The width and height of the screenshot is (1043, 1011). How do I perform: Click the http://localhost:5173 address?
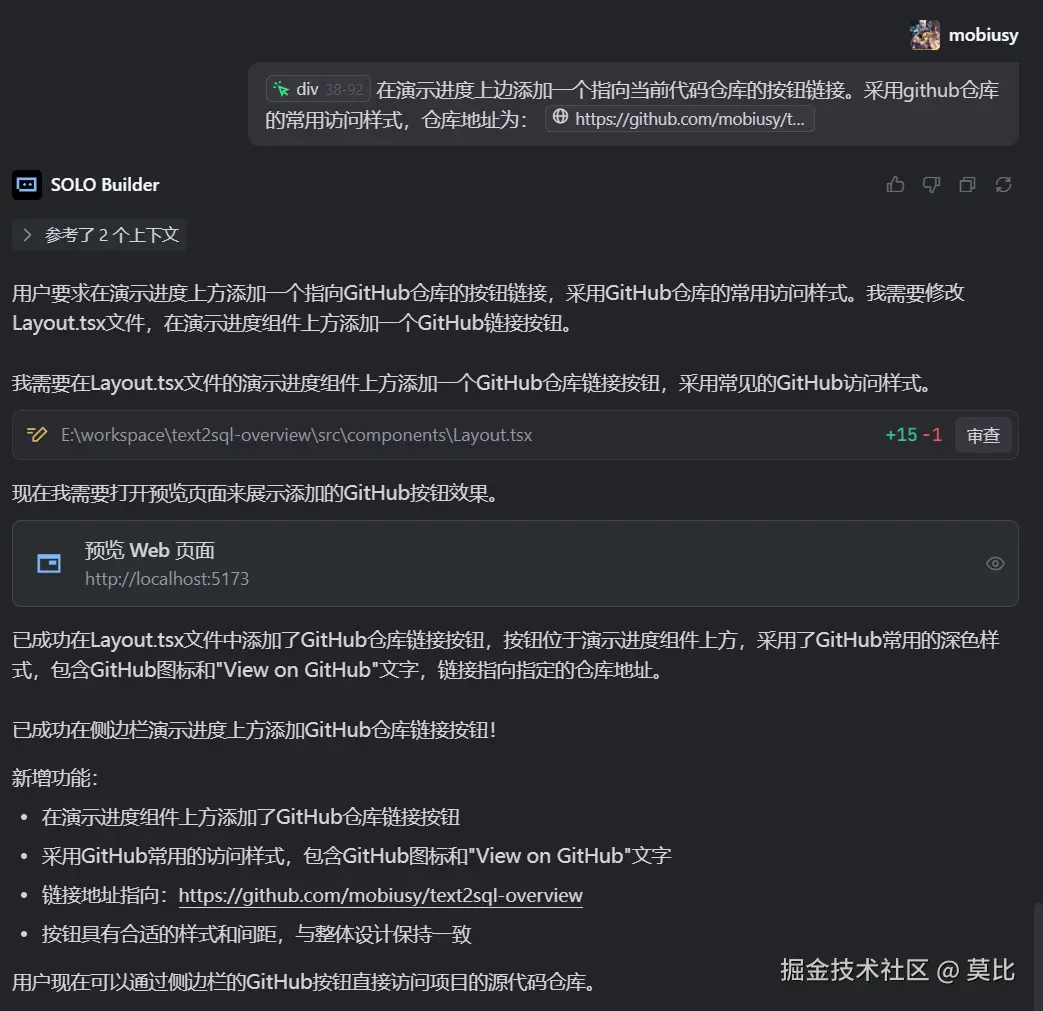coord(167,579)
